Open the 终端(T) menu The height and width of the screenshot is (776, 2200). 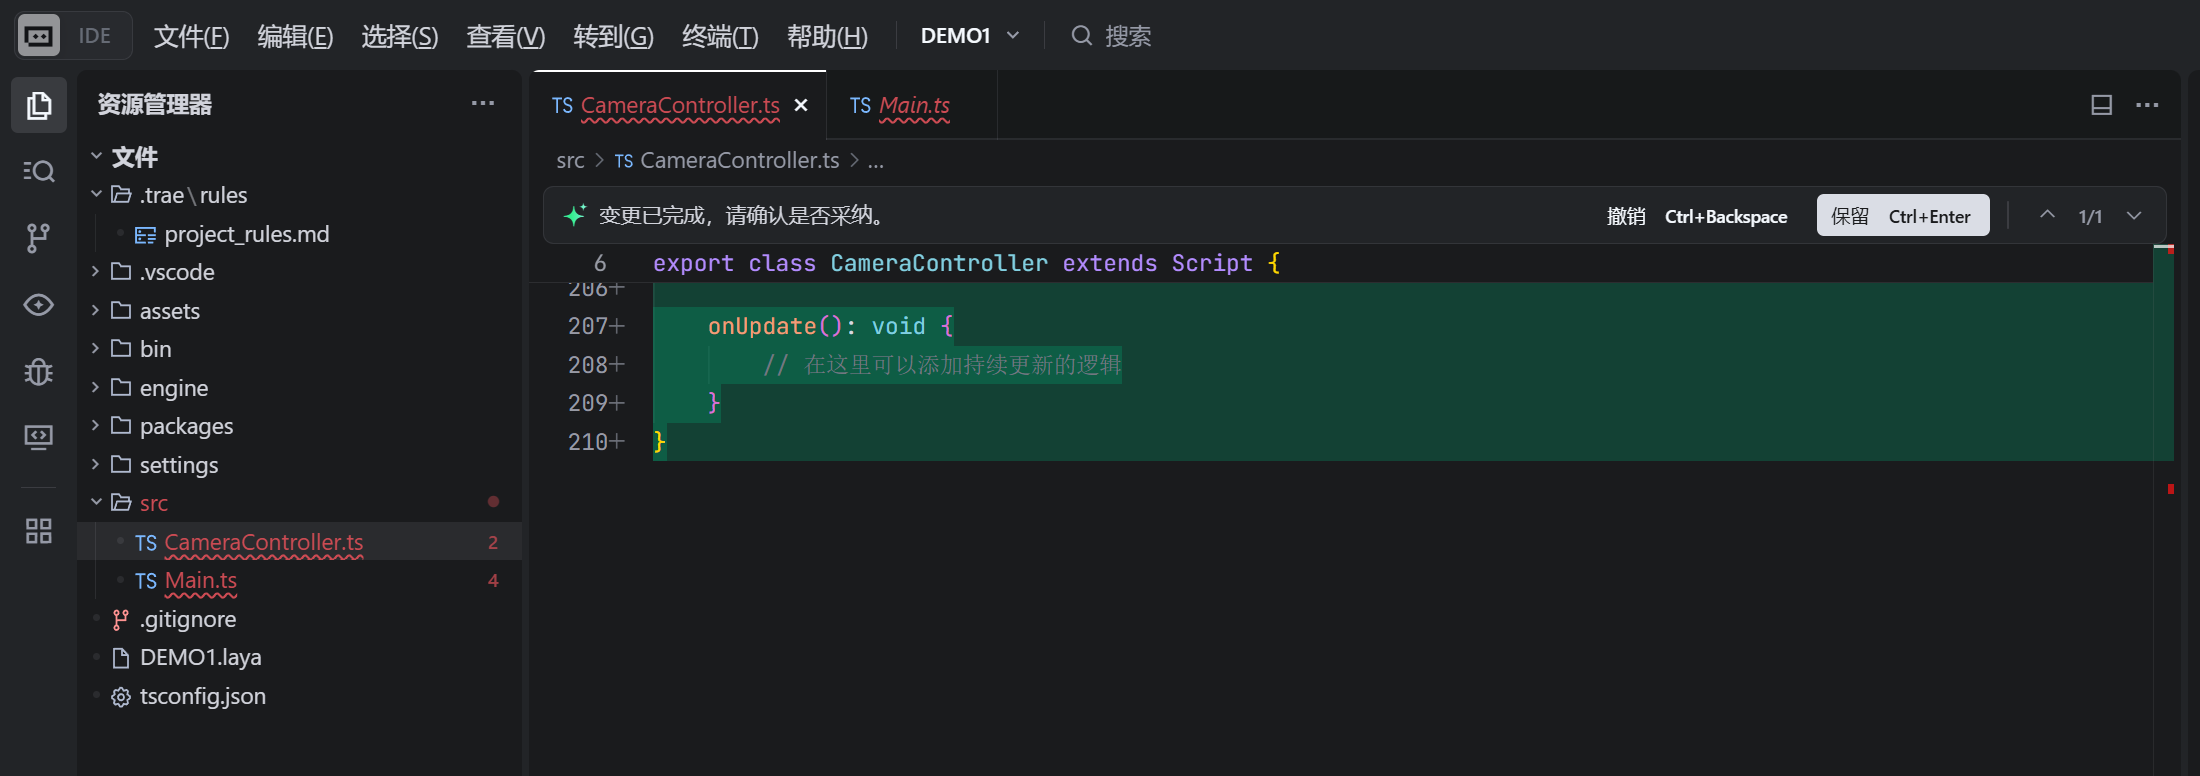(719, 37)
